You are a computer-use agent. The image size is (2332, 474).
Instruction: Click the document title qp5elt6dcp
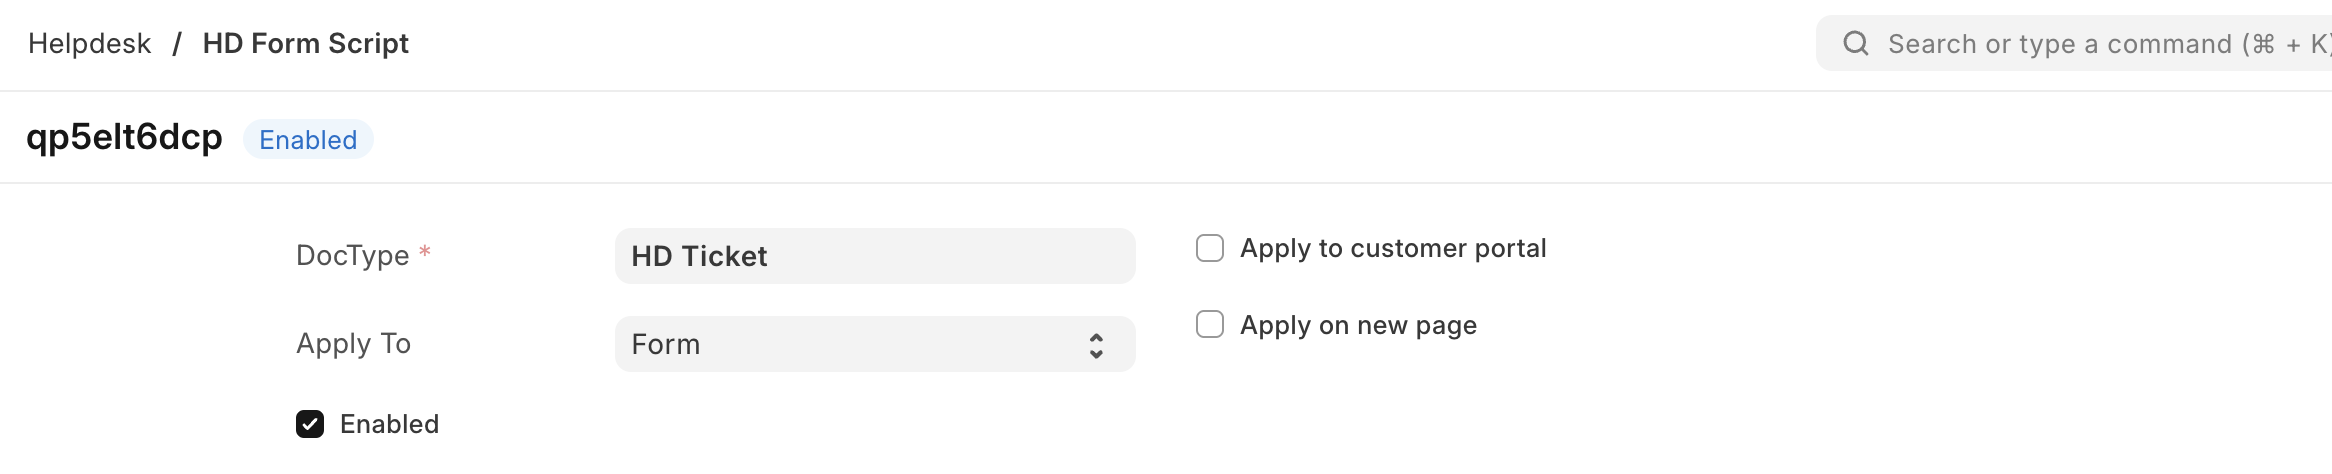(124, 137)
